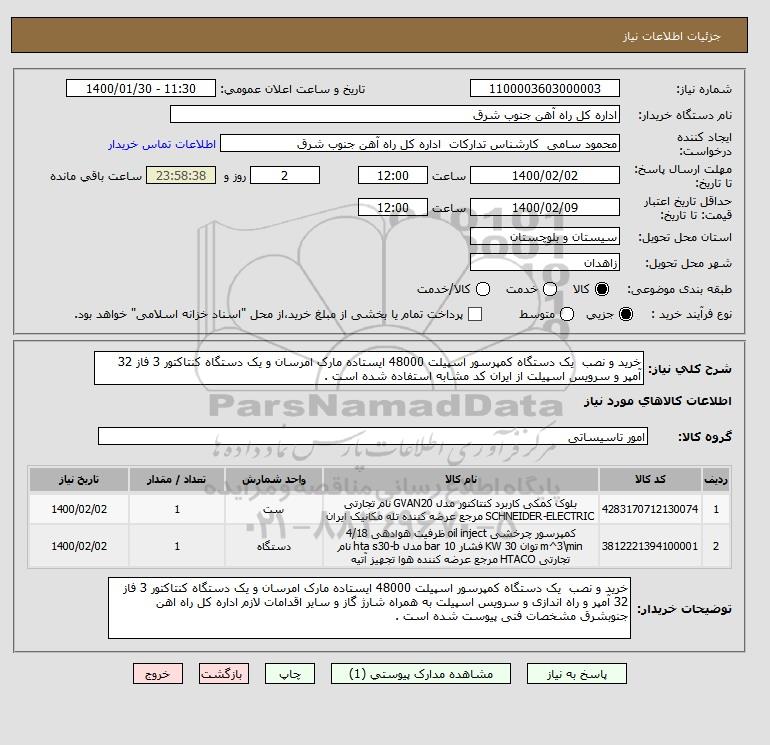
Task: Click the ردیف column header
Action: pyautogui.click(x=715, y=479)
